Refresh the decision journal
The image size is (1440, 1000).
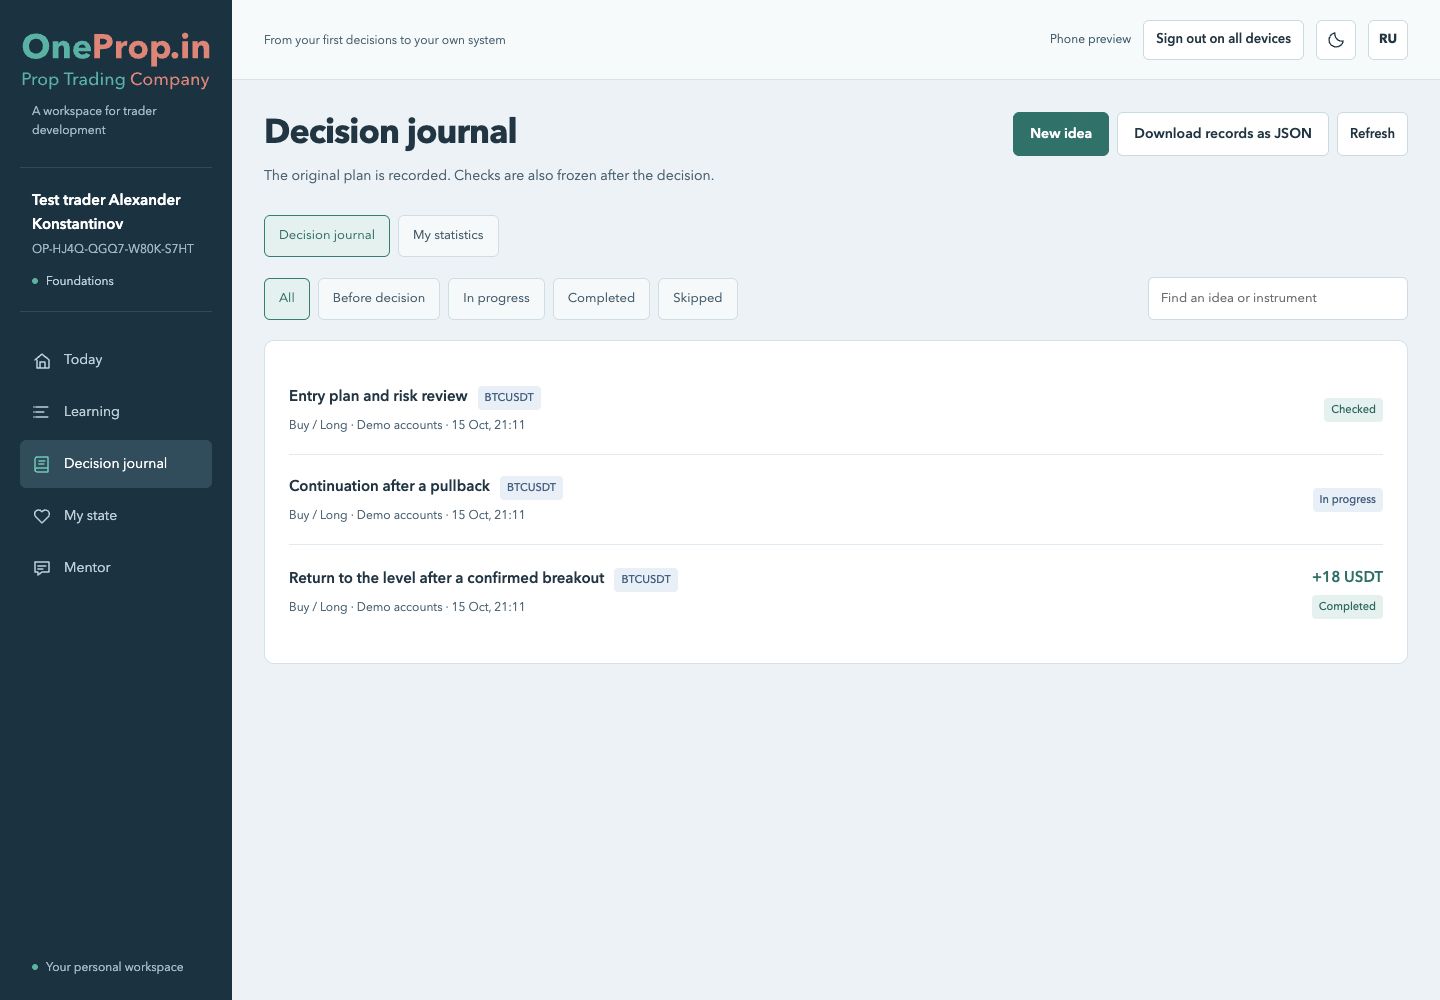1372,134
